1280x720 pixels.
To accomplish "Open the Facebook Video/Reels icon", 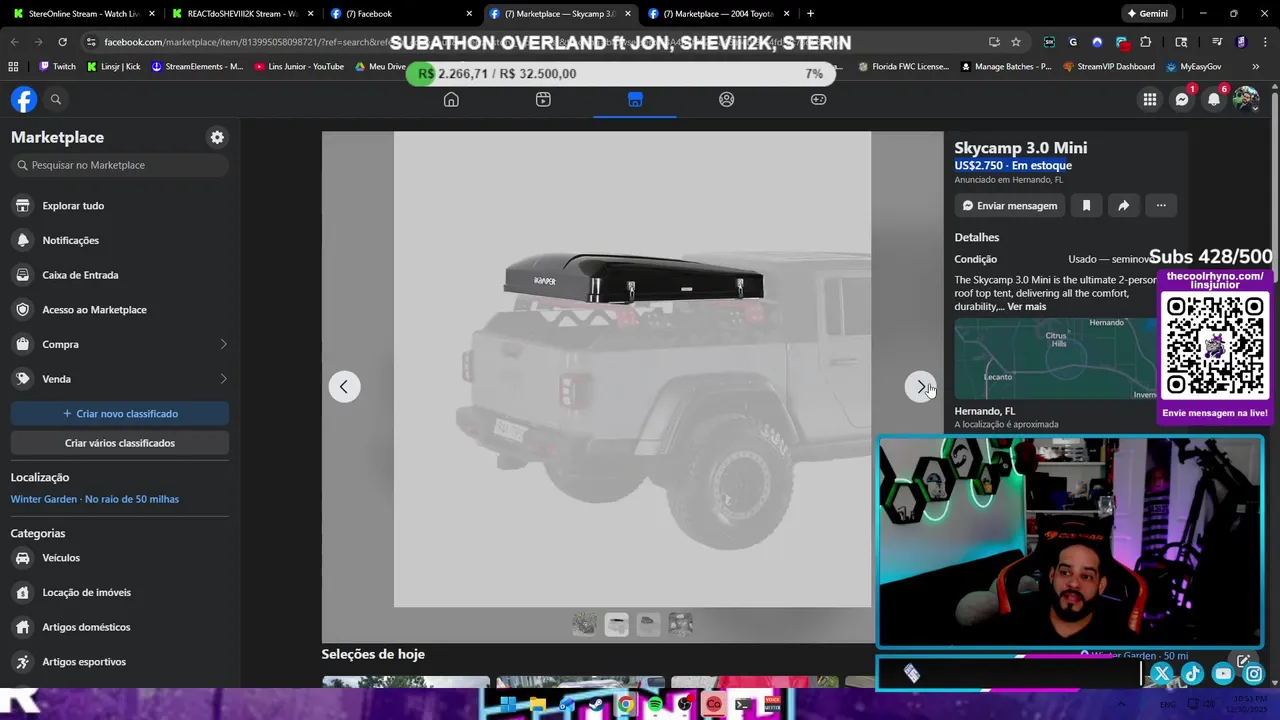I will pyautogui.click(x=543, y=99).
